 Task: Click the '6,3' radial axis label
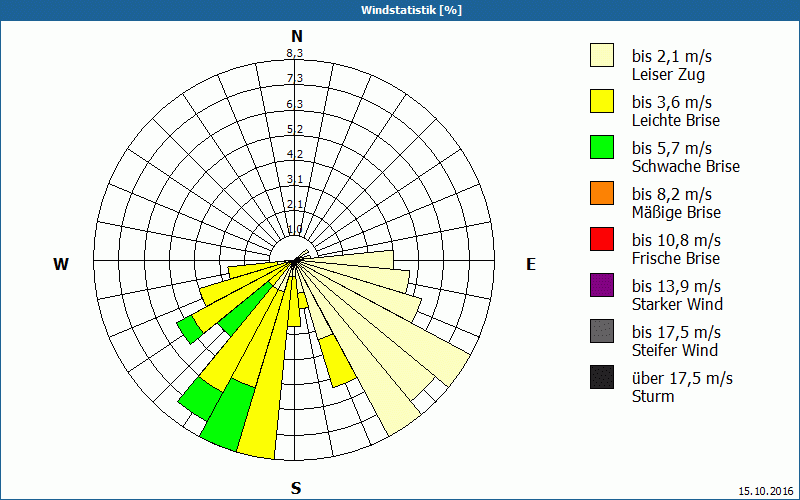[x=294, y=104]
